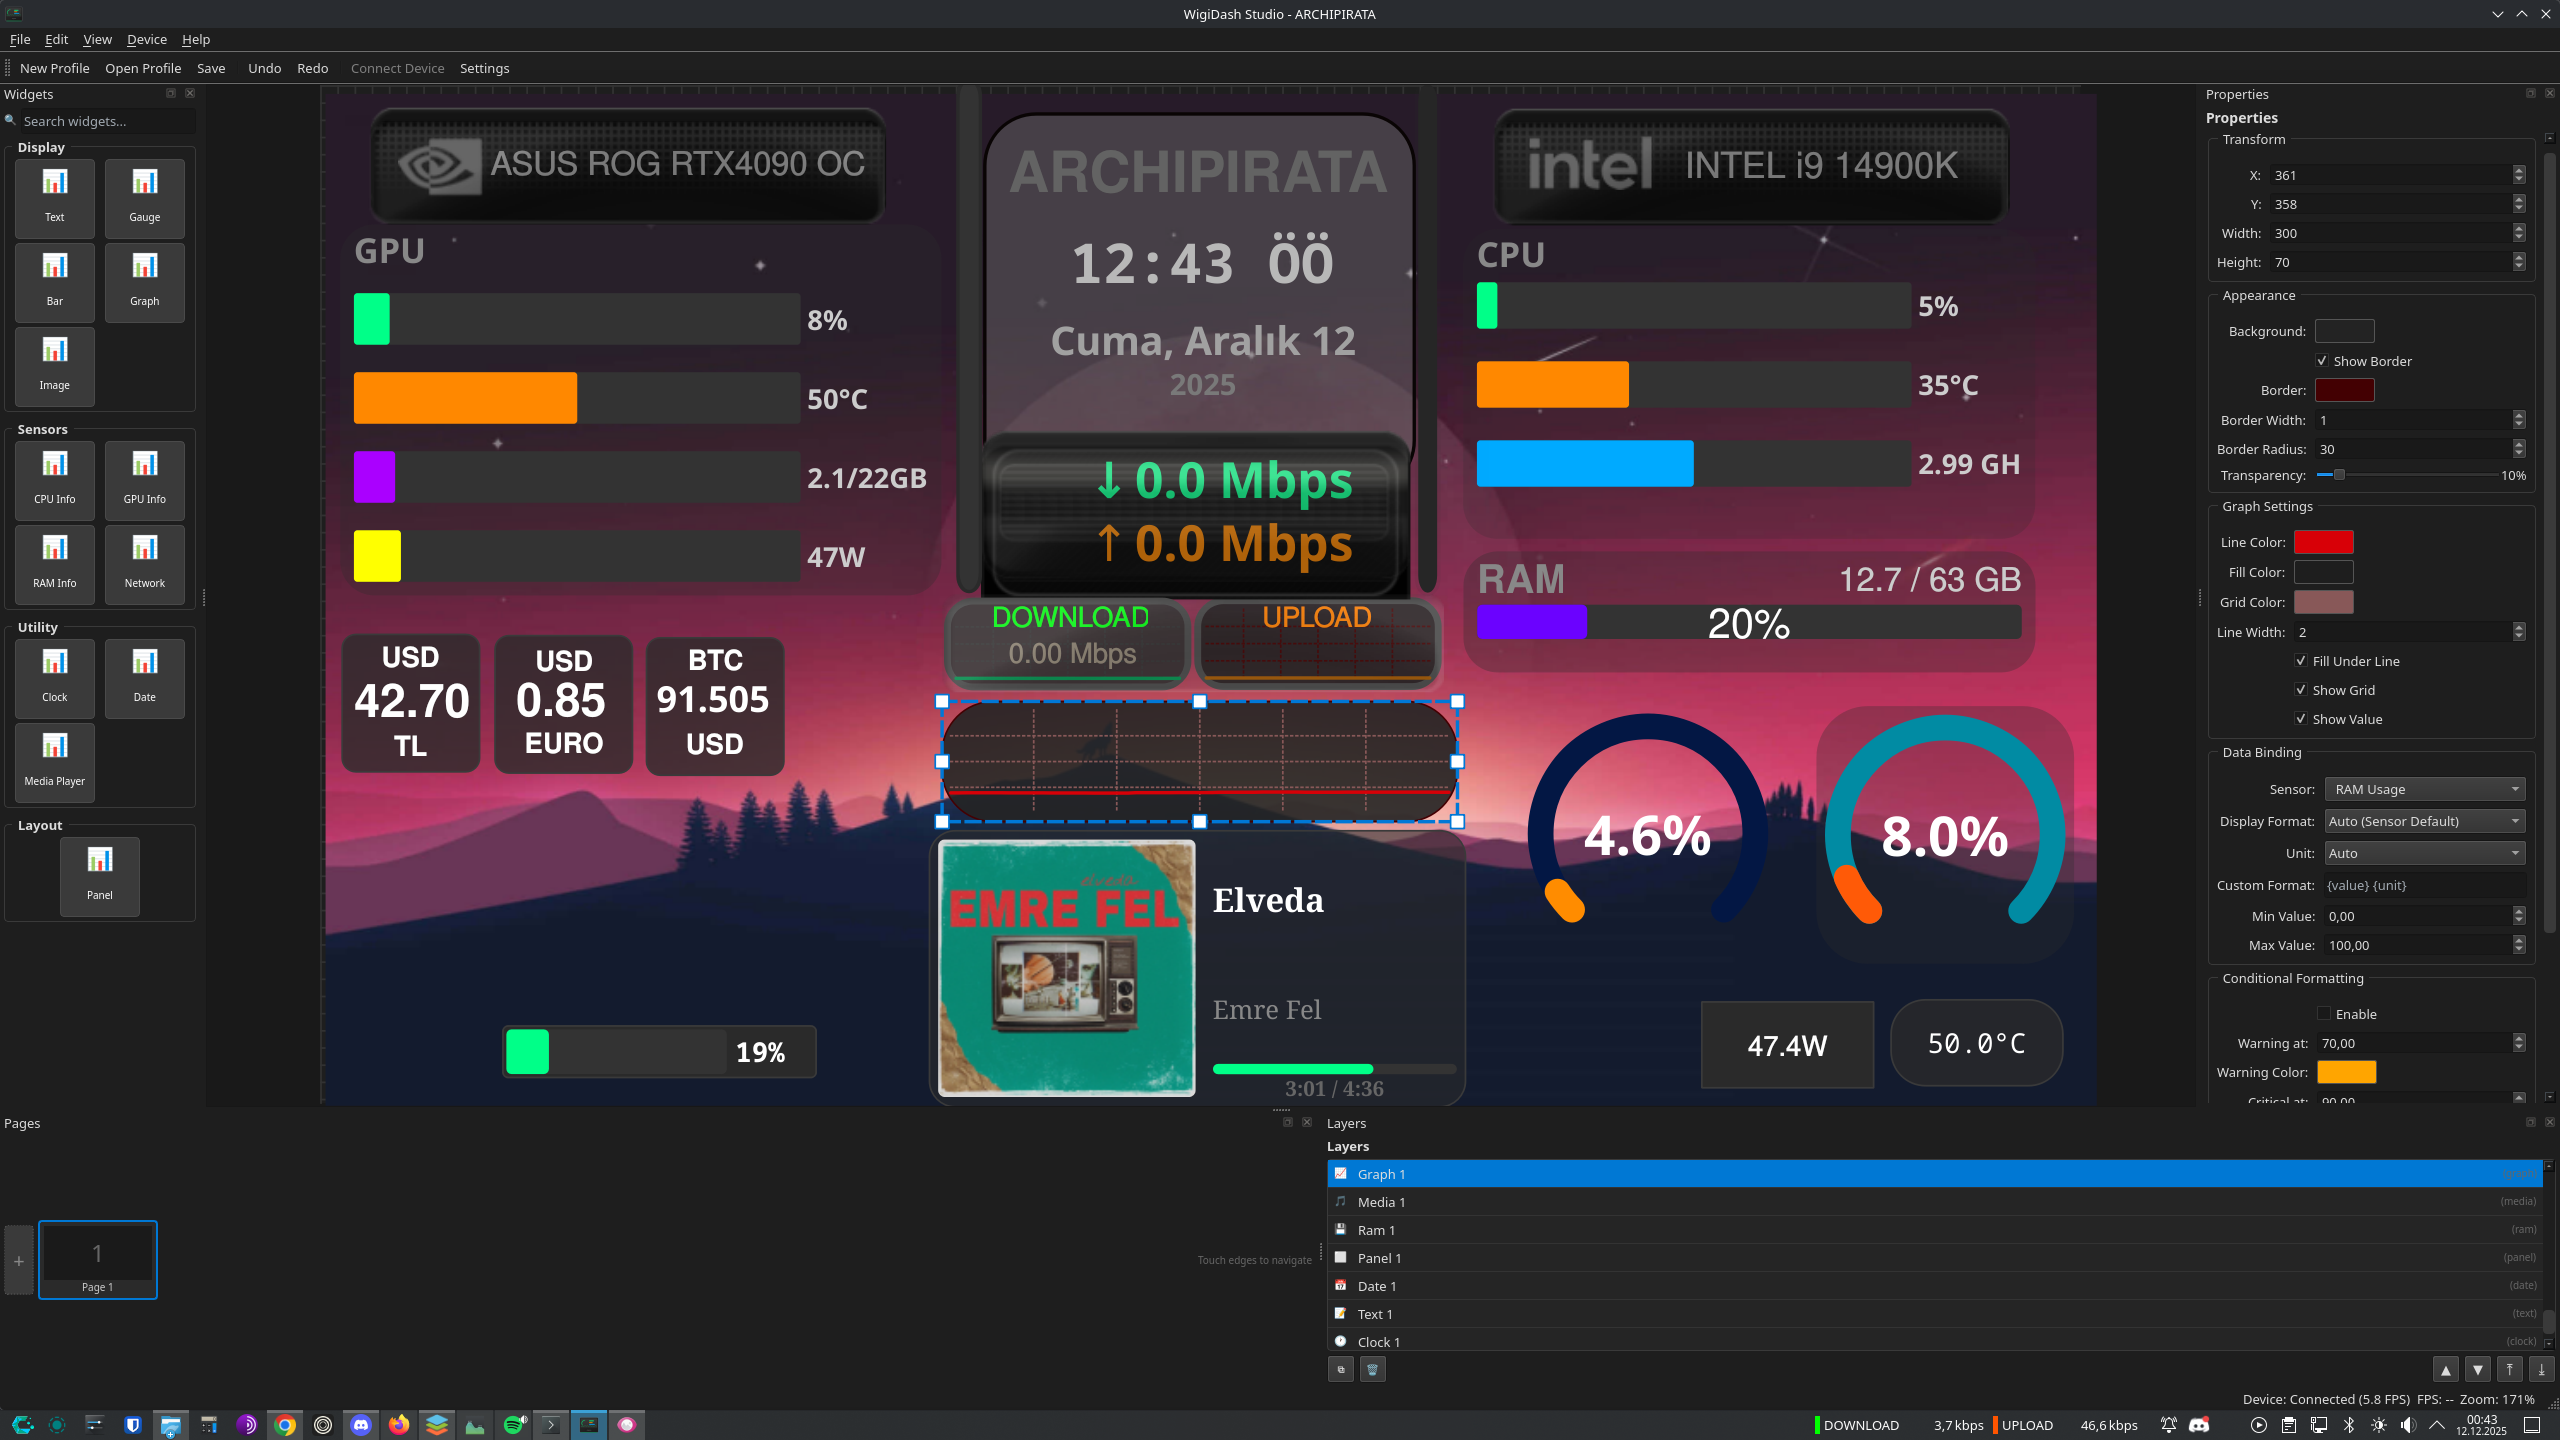Duplicate the layer using the copy icon
Screen dimensions: 2560x1440
(1340, 1369)
